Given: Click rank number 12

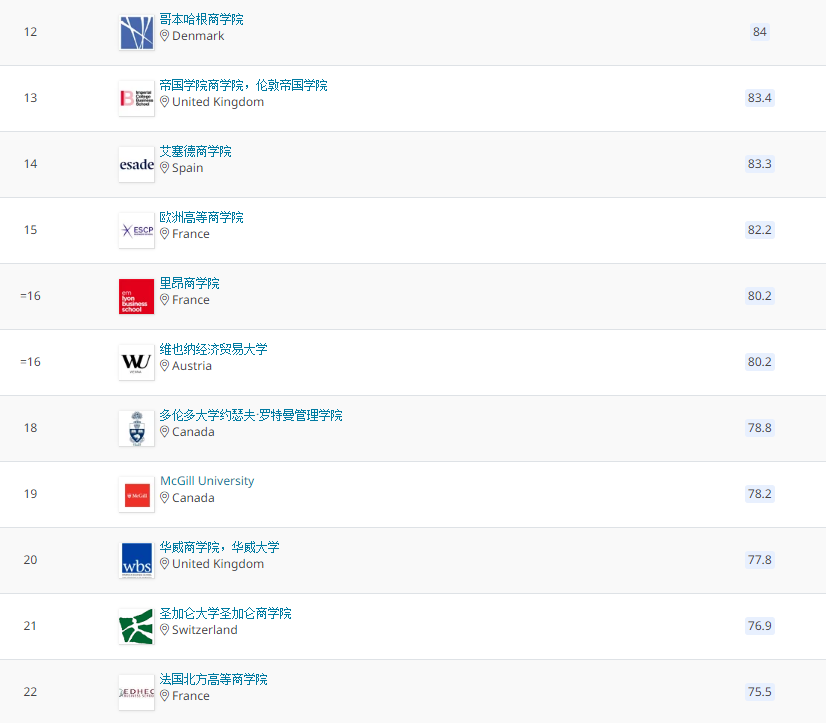Looking at the screenshot, I should coord(31,32).
